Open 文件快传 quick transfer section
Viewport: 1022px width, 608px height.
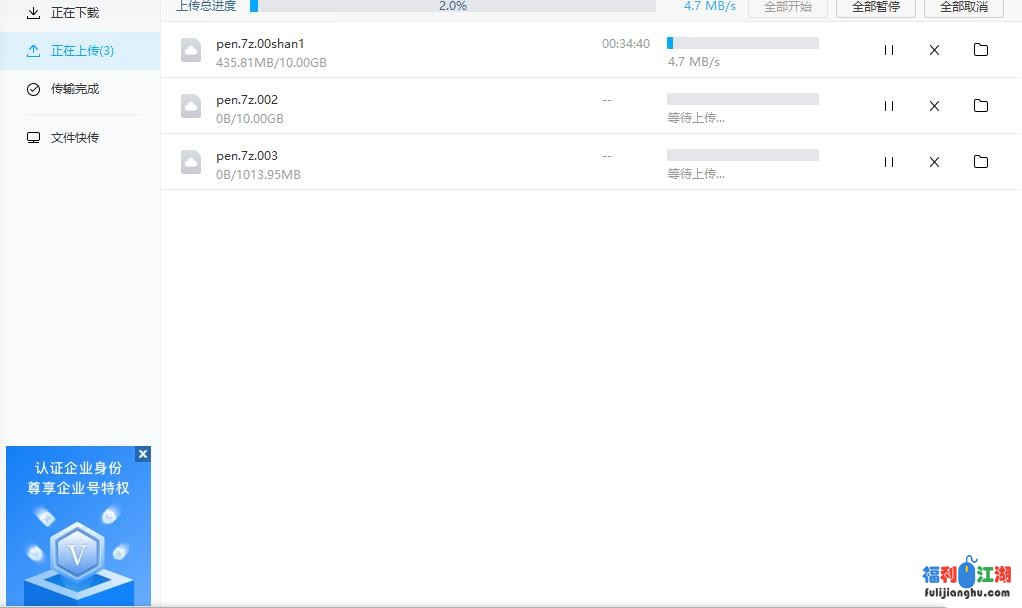point(74,138)
